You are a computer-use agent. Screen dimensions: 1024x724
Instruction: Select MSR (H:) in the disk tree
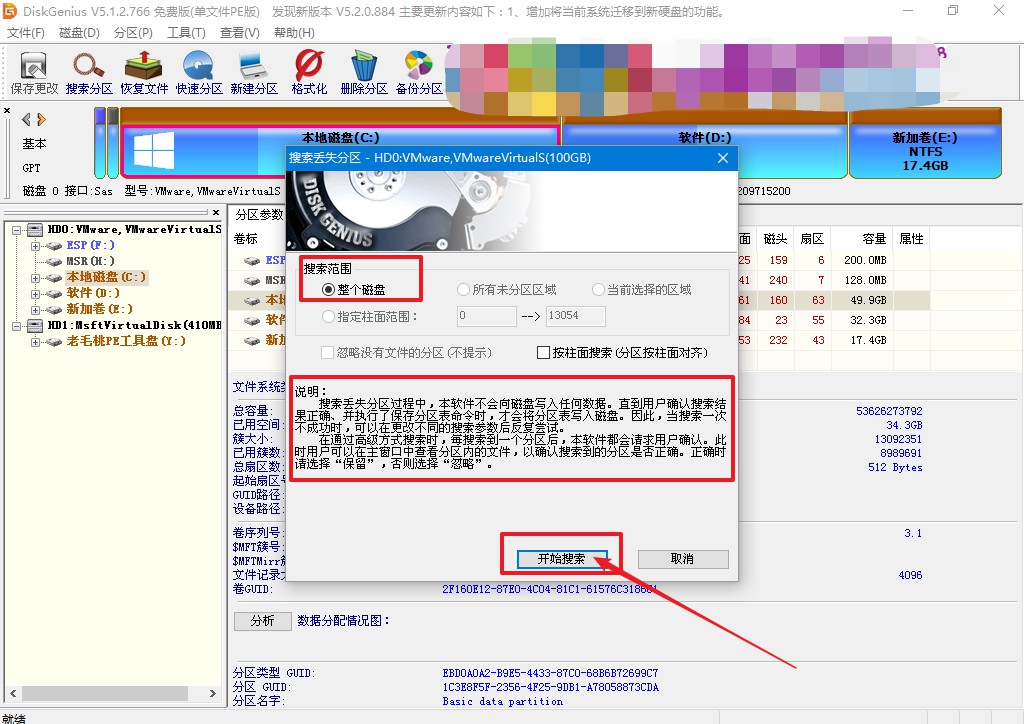tap(90, 261)
